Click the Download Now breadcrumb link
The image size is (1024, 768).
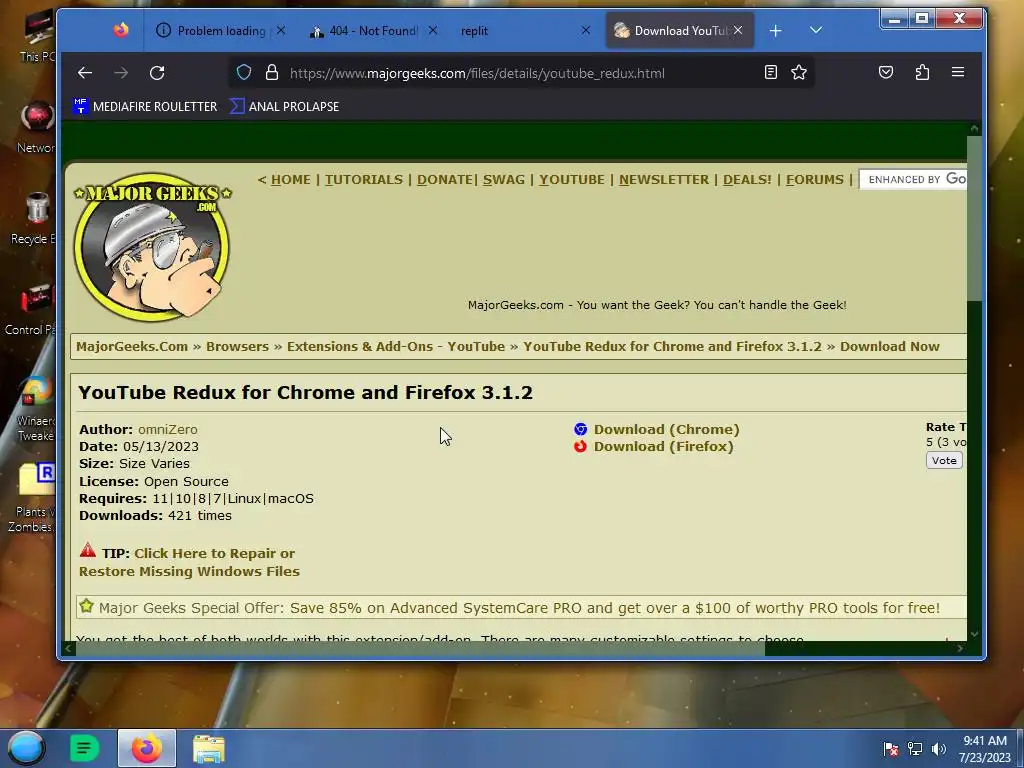889,347
